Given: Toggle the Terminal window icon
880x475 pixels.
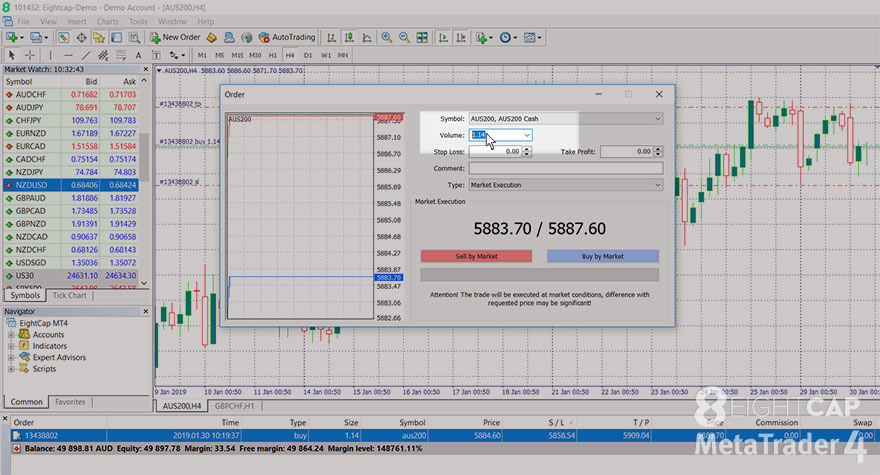Looking at the screenshot, I should 116,38.
